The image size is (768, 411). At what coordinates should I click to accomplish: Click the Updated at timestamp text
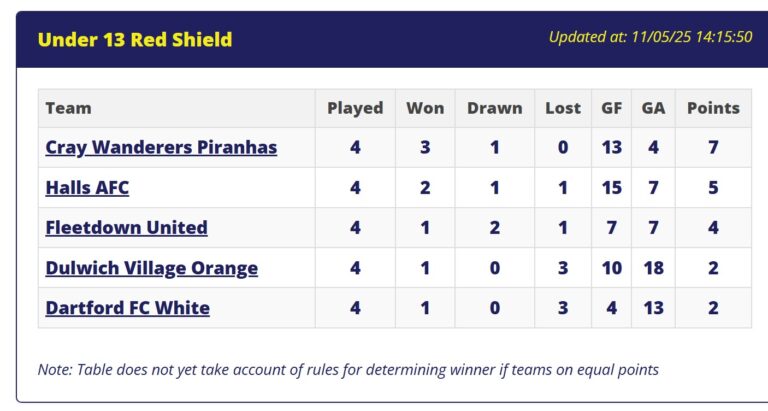coord(650,37)
